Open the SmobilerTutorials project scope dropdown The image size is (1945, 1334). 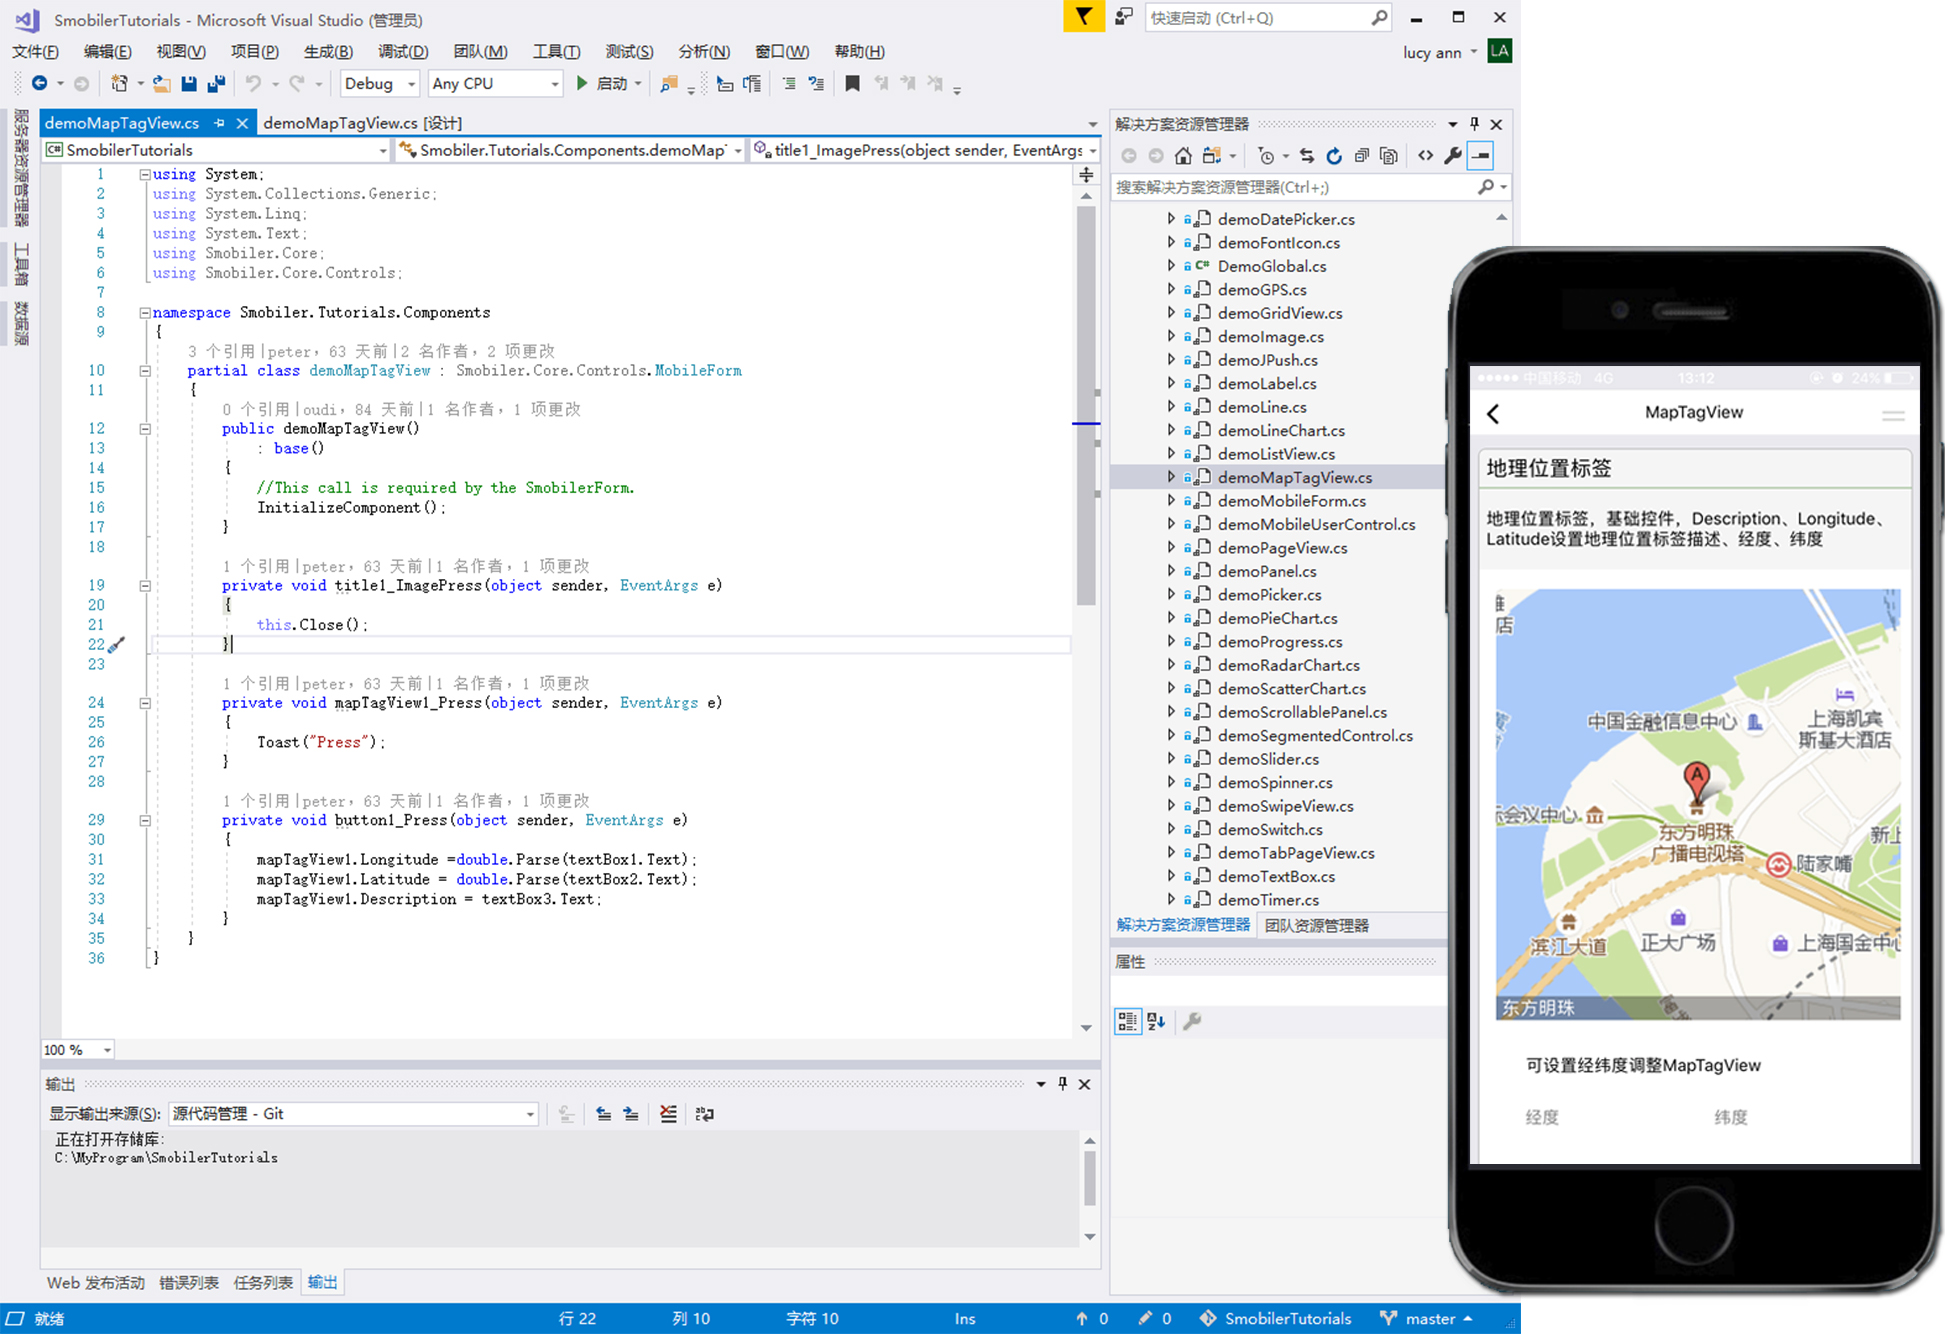tap(215, 150)
